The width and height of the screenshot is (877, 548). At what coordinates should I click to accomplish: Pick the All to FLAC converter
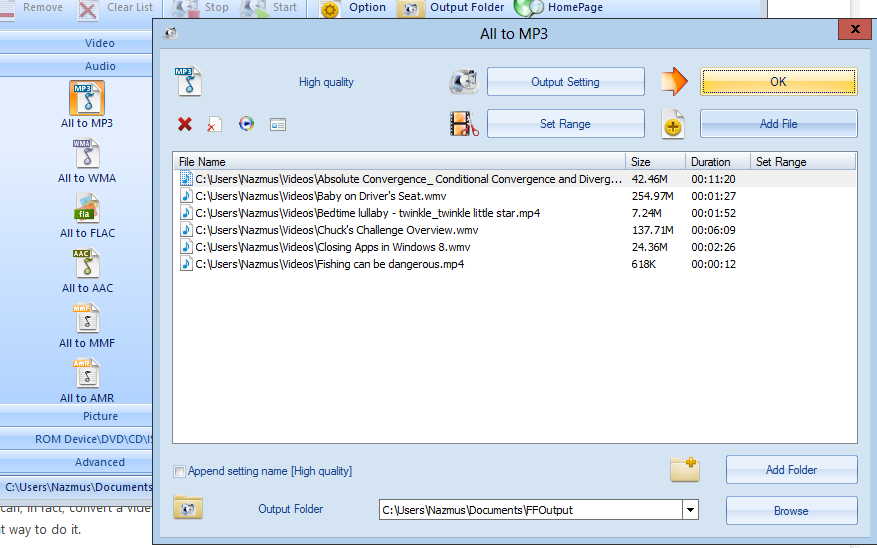(x=87, y=209)
